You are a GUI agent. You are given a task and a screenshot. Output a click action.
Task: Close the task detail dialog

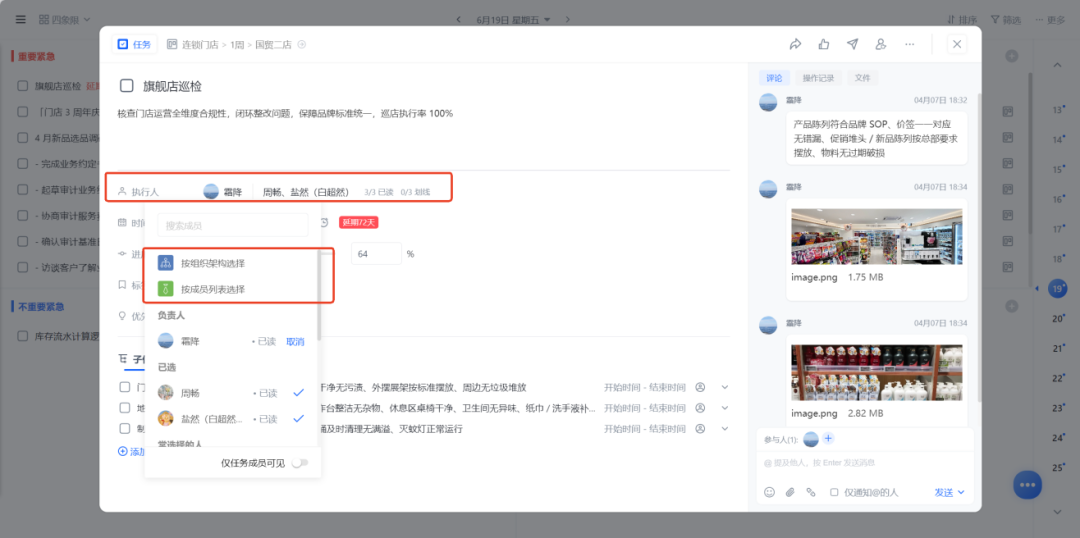click(x=957, y=44)
